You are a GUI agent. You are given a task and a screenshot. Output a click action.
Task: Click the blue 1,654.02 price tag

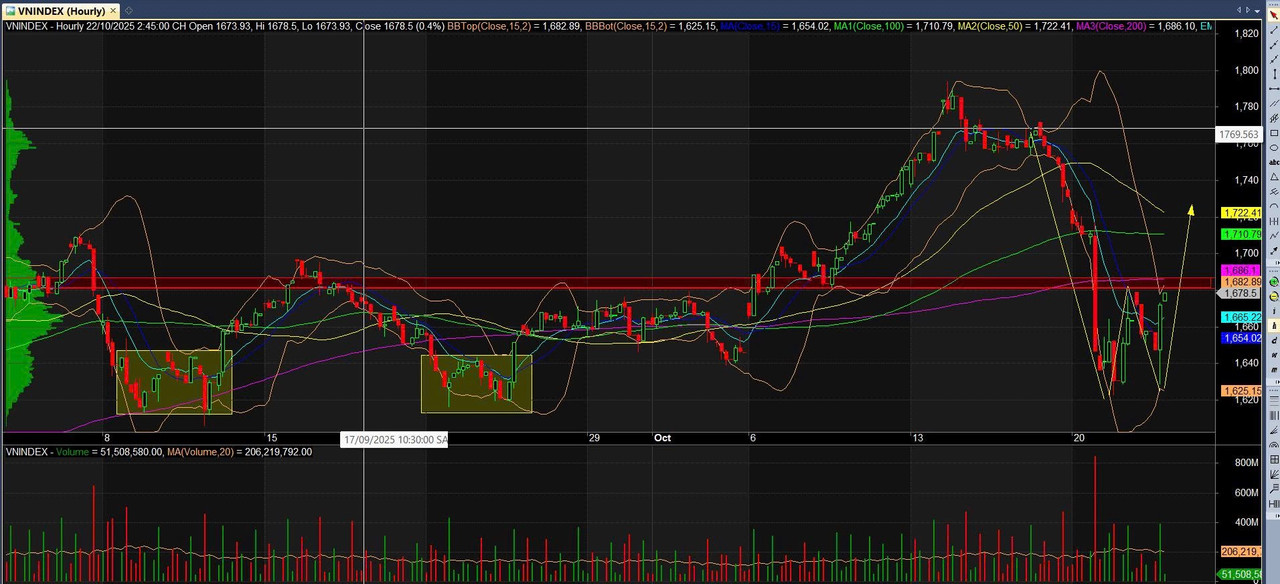click(x=1240, y=338)
